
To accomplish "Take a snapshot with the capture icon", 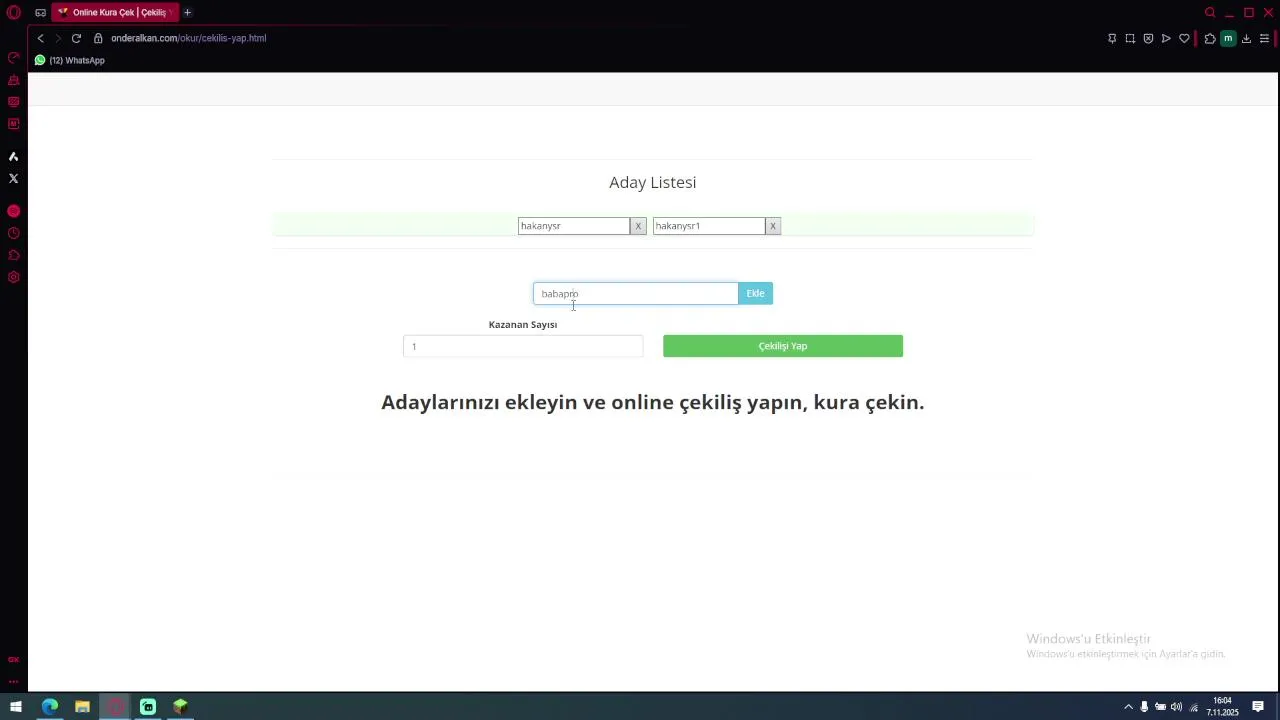I will pos(1130,38).
